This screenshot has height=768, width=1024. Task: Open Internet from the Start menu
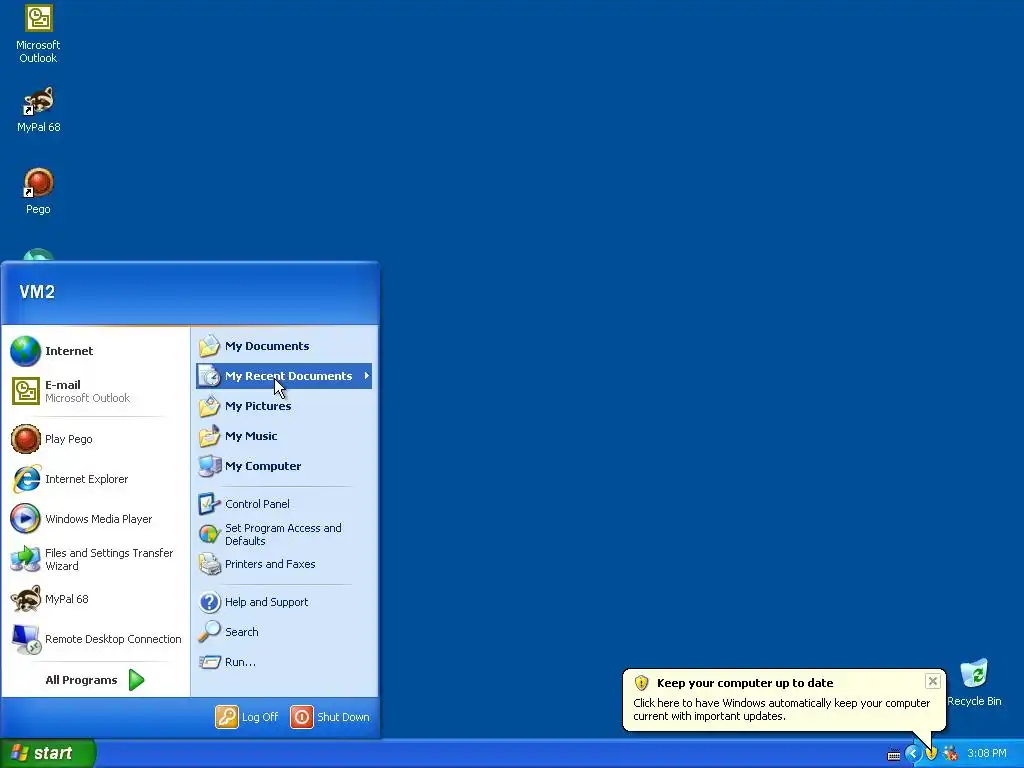(x=95, y=351)
